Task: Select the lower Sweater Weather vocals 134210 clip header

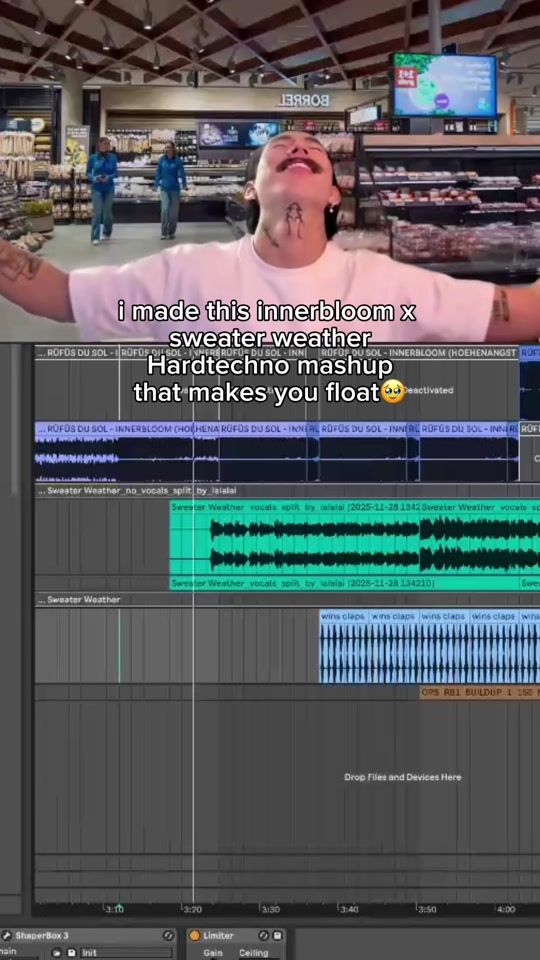Action: [x=345, y=583]
